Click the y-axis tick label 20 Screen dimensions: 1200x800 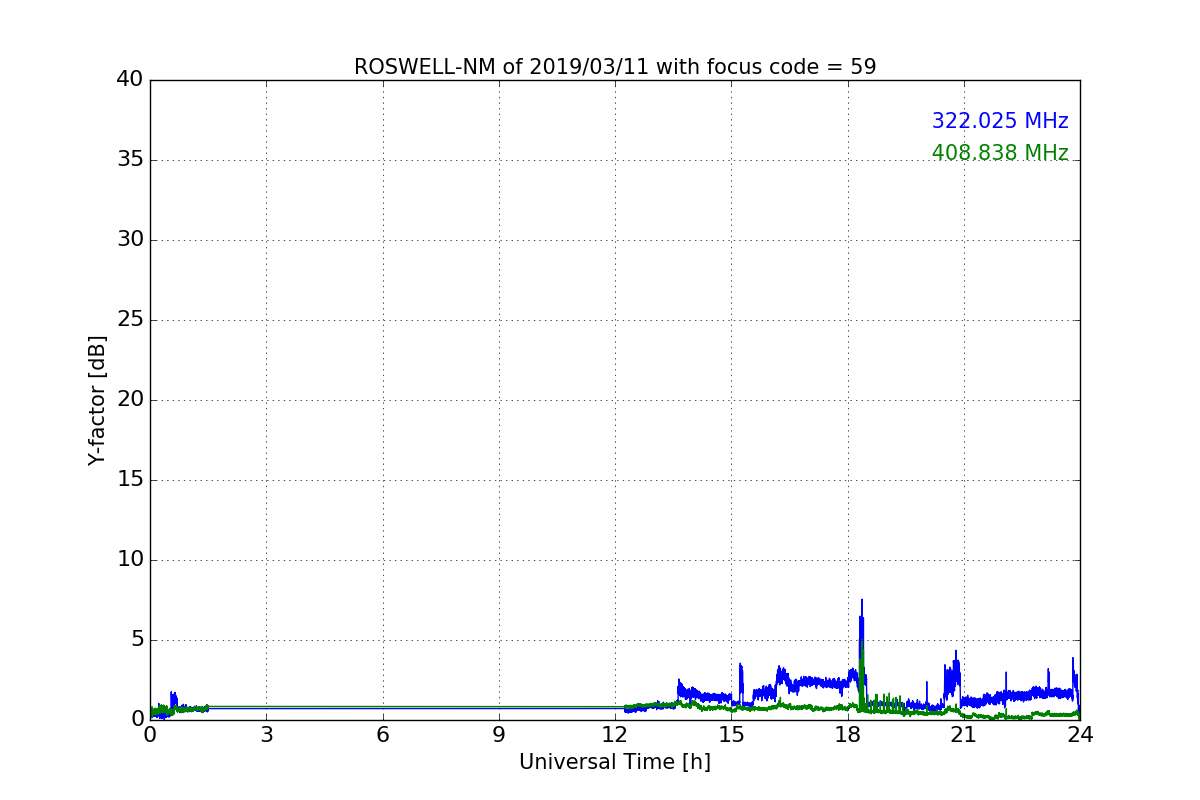[130, 400]
